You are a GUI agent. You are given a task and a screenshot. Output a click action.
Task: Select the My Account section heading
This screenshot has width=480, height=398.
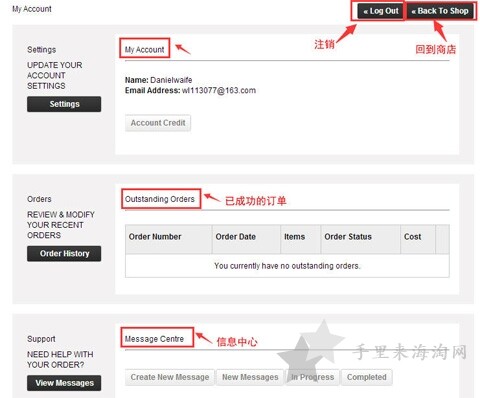click(x=144, y=50)
